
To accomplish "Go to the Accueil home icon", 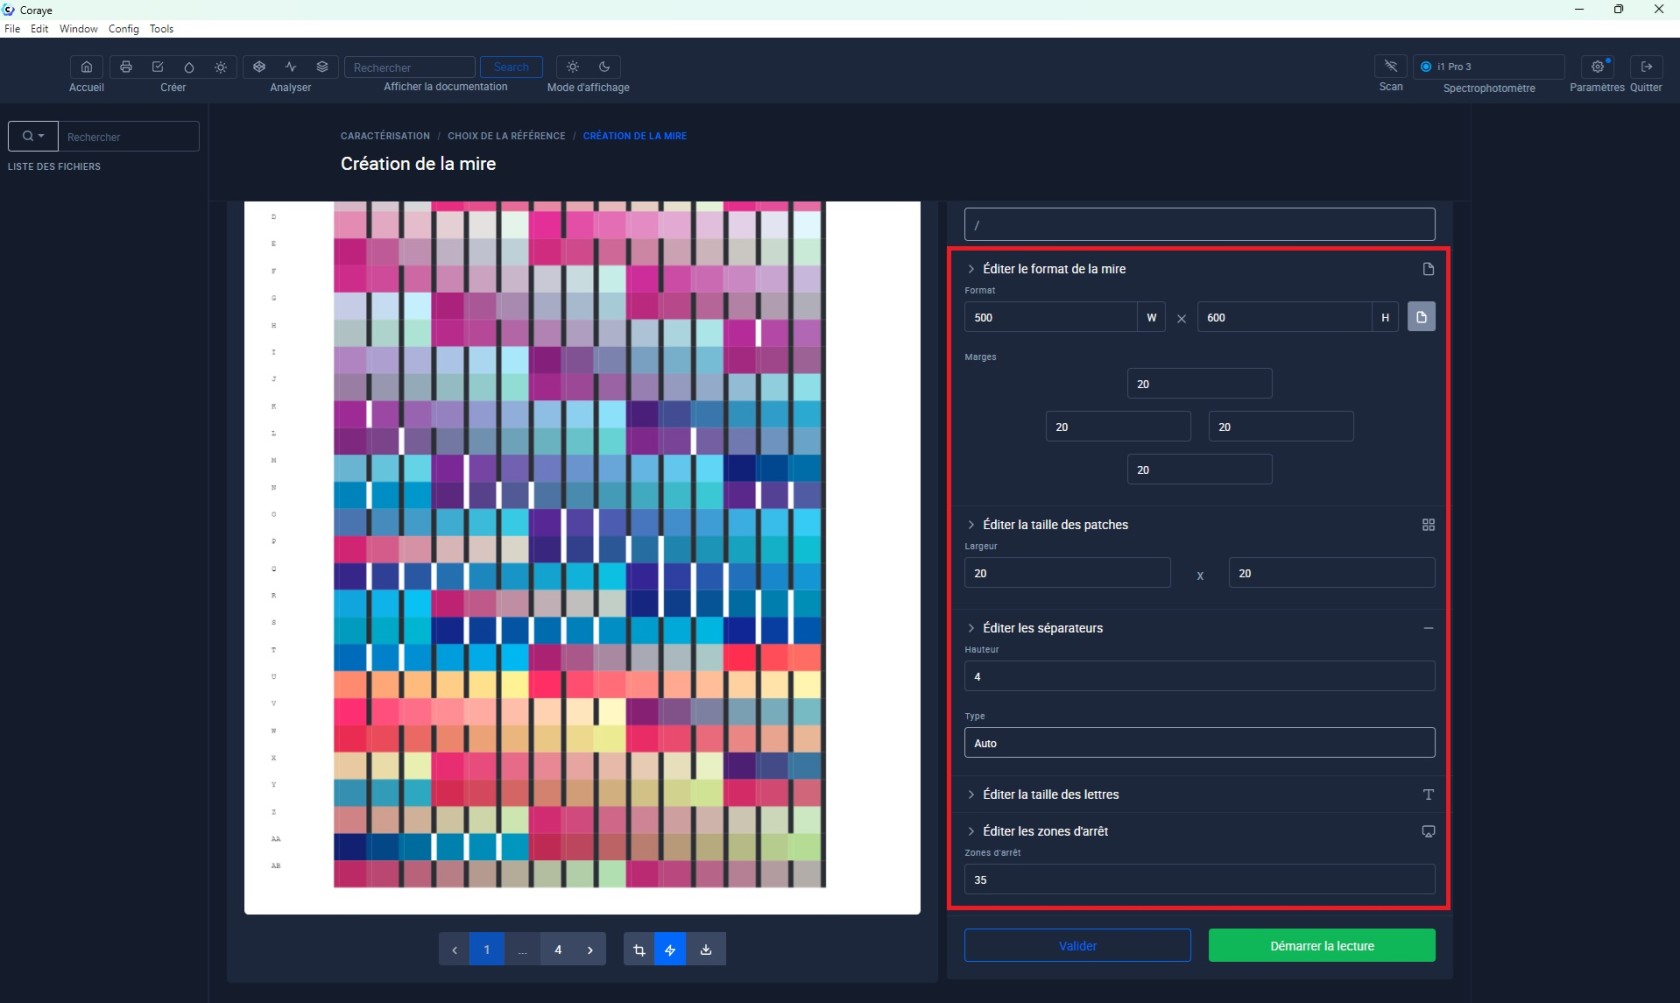I will (x=86, y=67).
